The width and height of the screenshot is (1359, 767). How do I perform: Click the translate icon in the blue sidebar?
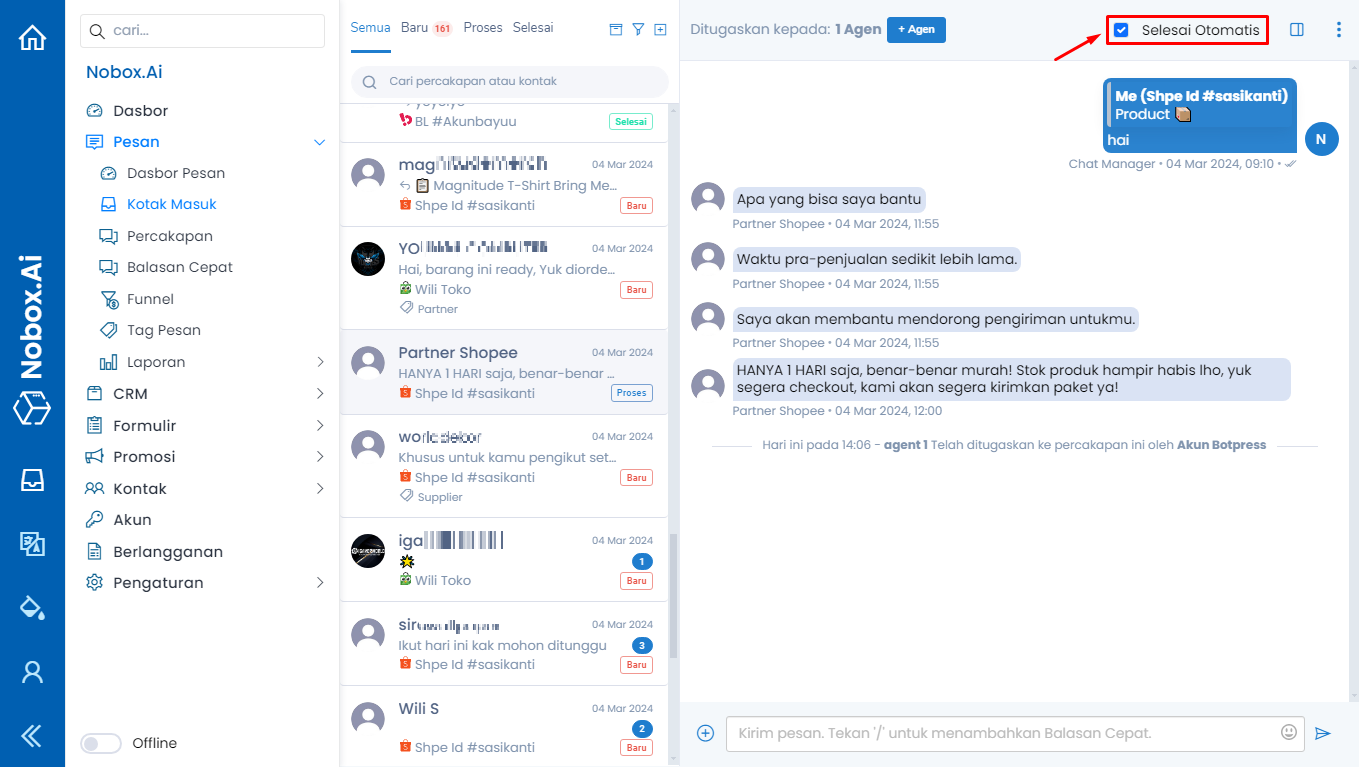[x=32, y=543]
